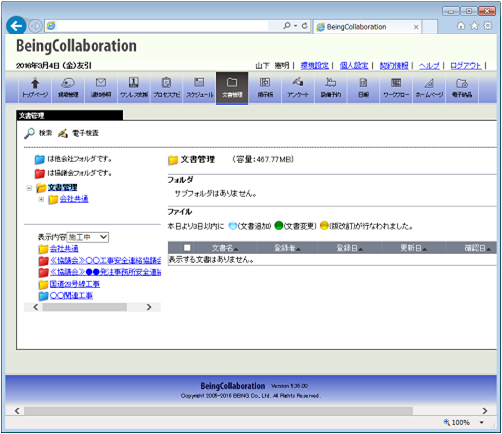Sort the table by 確認日 column

[477, 248]
